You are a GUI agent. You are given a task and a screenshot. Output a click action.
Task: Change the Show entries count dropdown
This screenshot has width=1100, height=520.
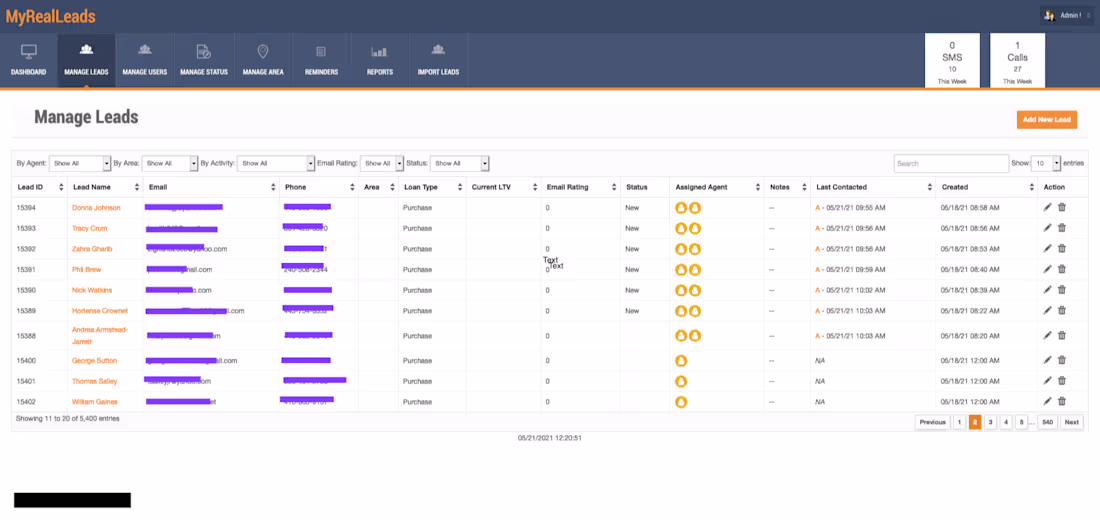click(1045, 163)
